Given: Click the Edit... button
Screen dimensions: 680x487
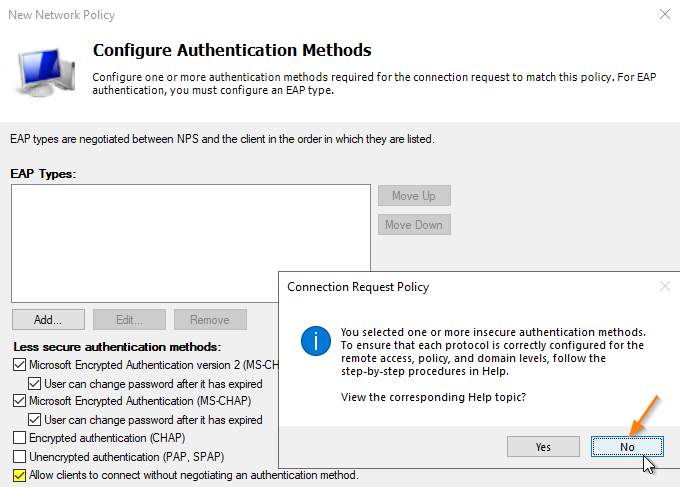Looking at the screenshot, I should pyautogui.click(x=128, y=320).
